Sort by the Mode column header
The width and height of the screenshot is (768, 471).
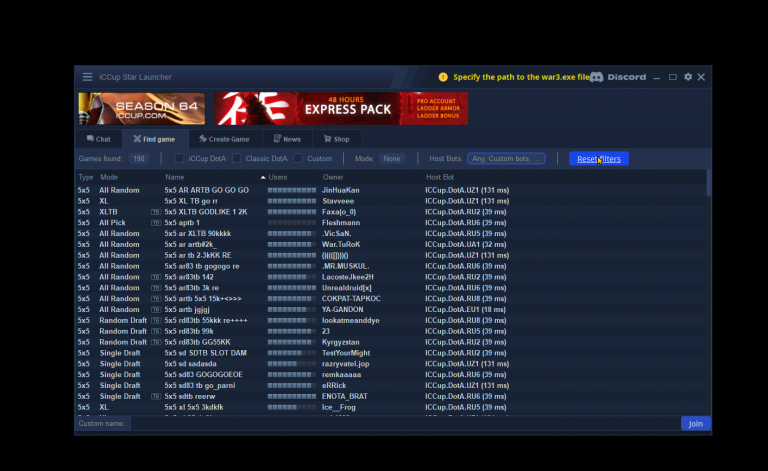point(109,177)
